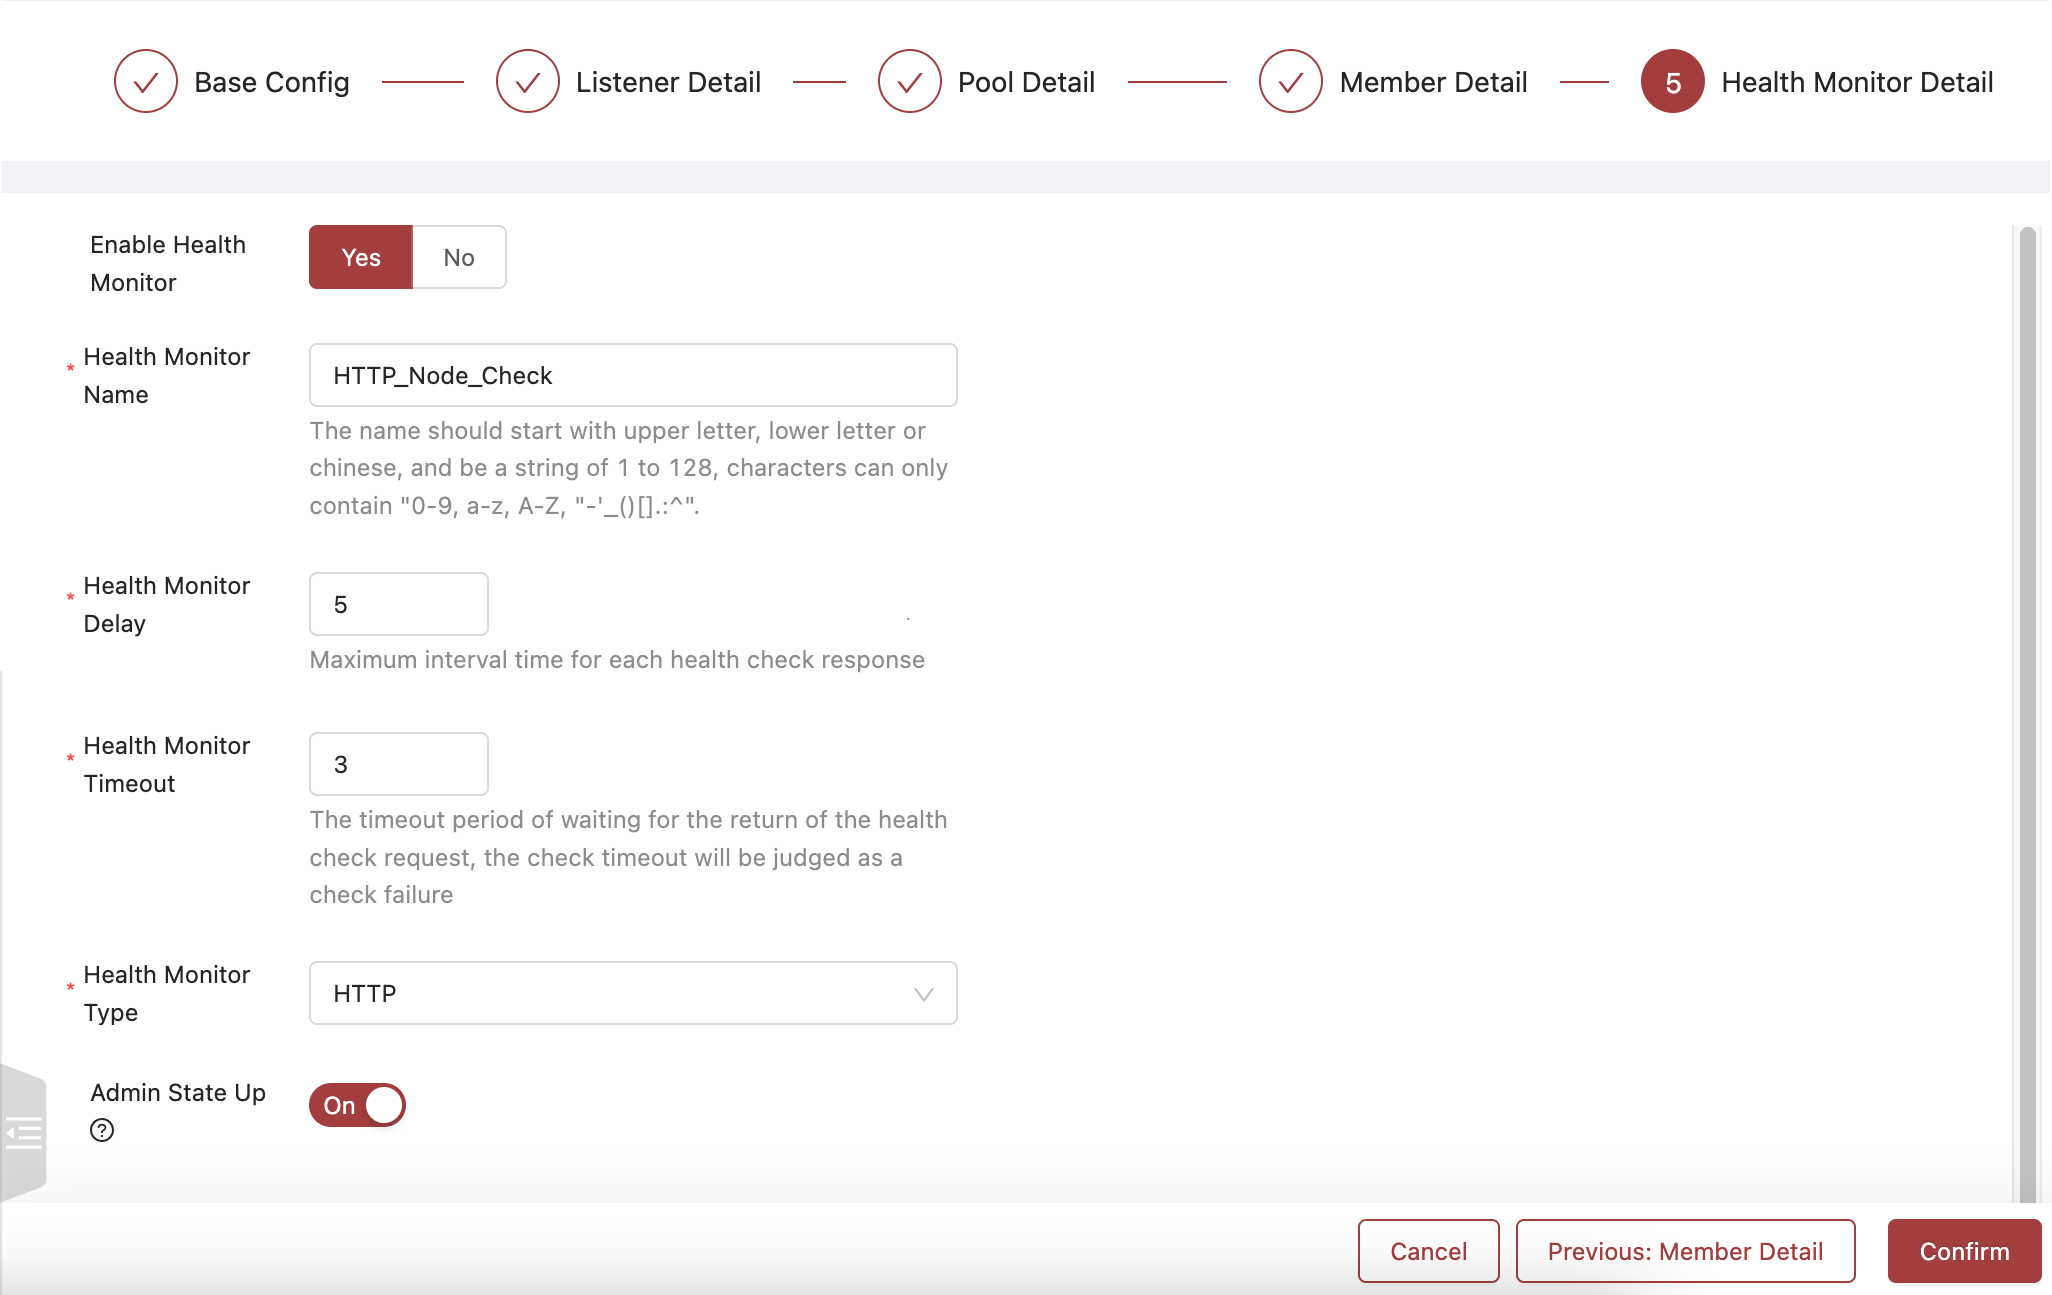
Task: Click the Health Monitor Name input field
Action: click(x=632, y=374)
